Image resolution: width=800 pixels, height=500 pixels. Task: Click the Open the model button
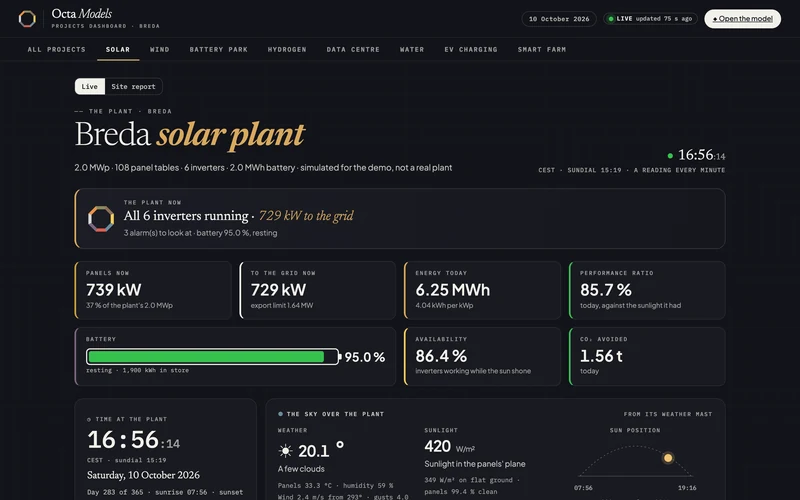[x=742, y=19]
